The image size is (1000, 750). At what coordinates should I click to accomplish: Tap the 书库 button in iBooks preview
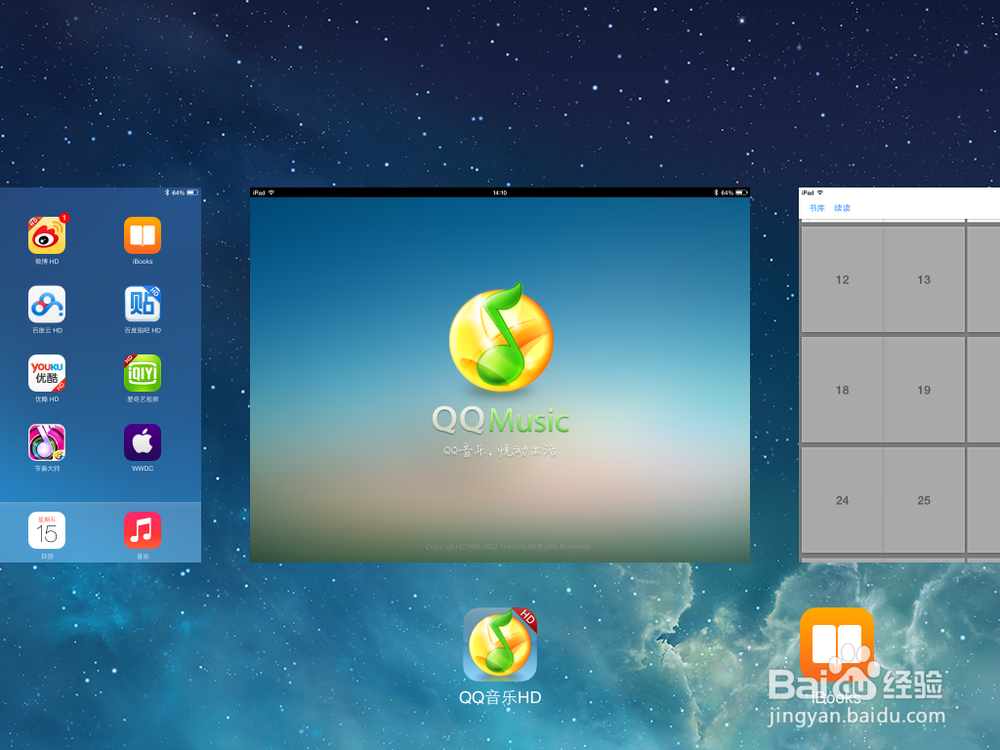(817, 208)
